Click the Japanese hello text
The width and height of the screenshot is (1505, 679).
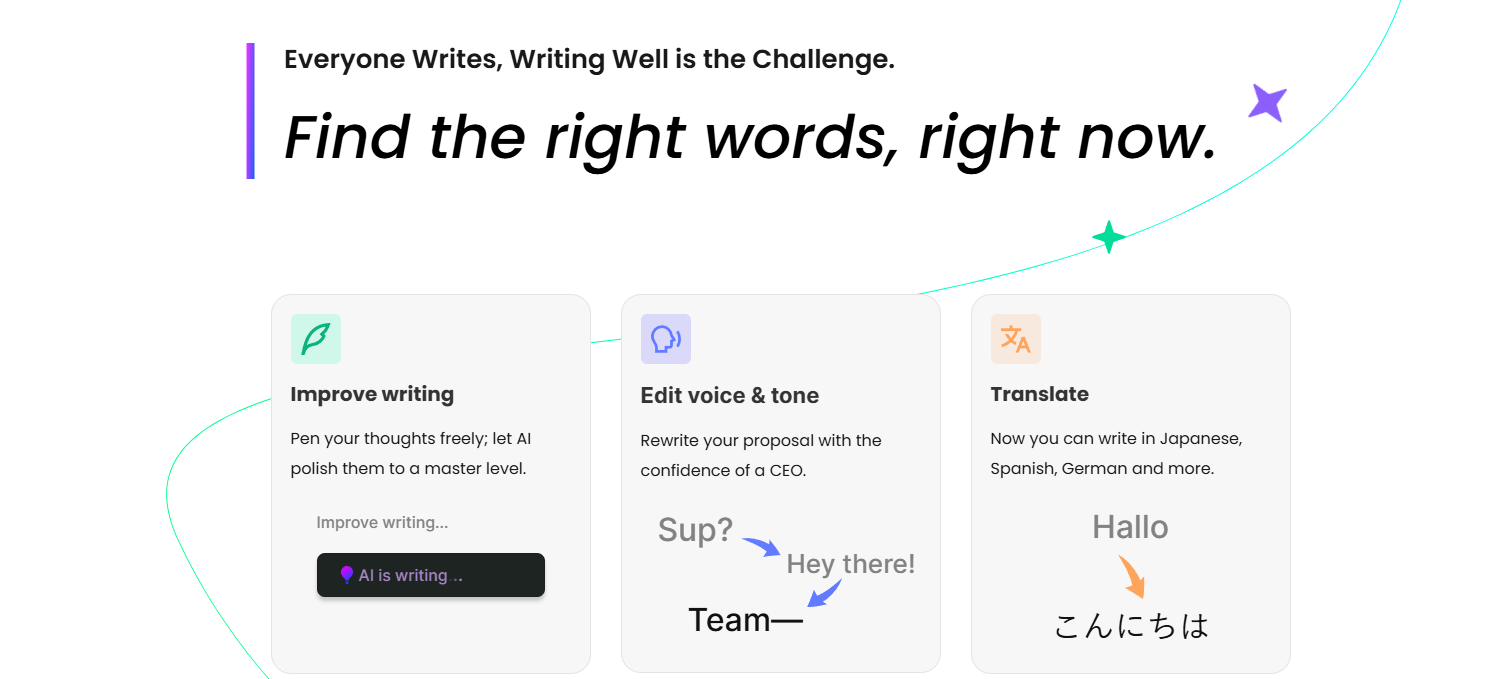pyautogui.click(x=1131, y=626)
